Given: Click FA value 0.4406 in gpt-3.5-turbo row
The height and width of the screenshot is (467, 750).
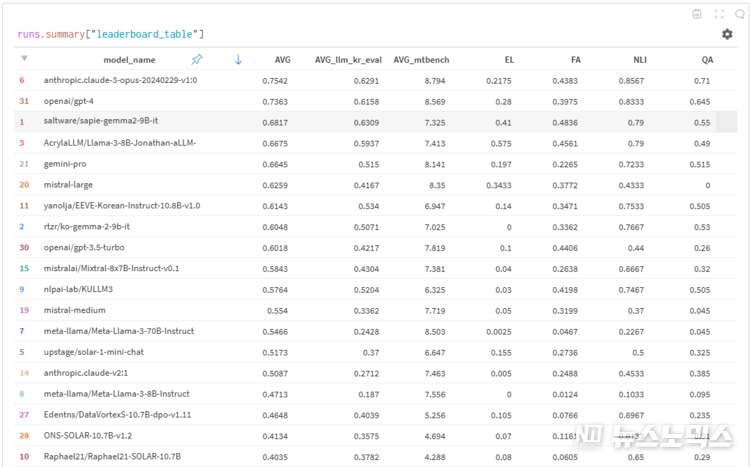Looking at the screenshot, I should (x=565, y=248).
